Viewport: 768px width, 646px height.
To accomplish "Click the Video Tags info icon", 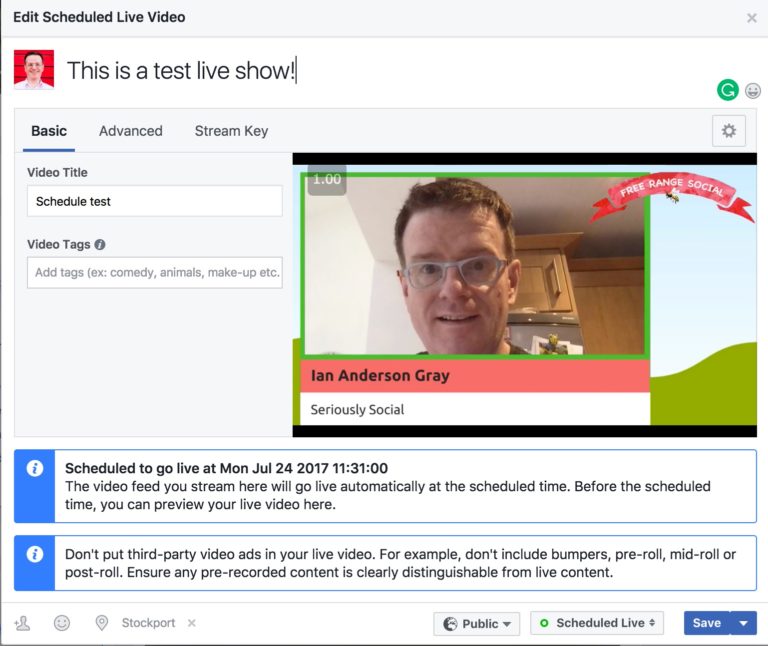I will point(100,244).
